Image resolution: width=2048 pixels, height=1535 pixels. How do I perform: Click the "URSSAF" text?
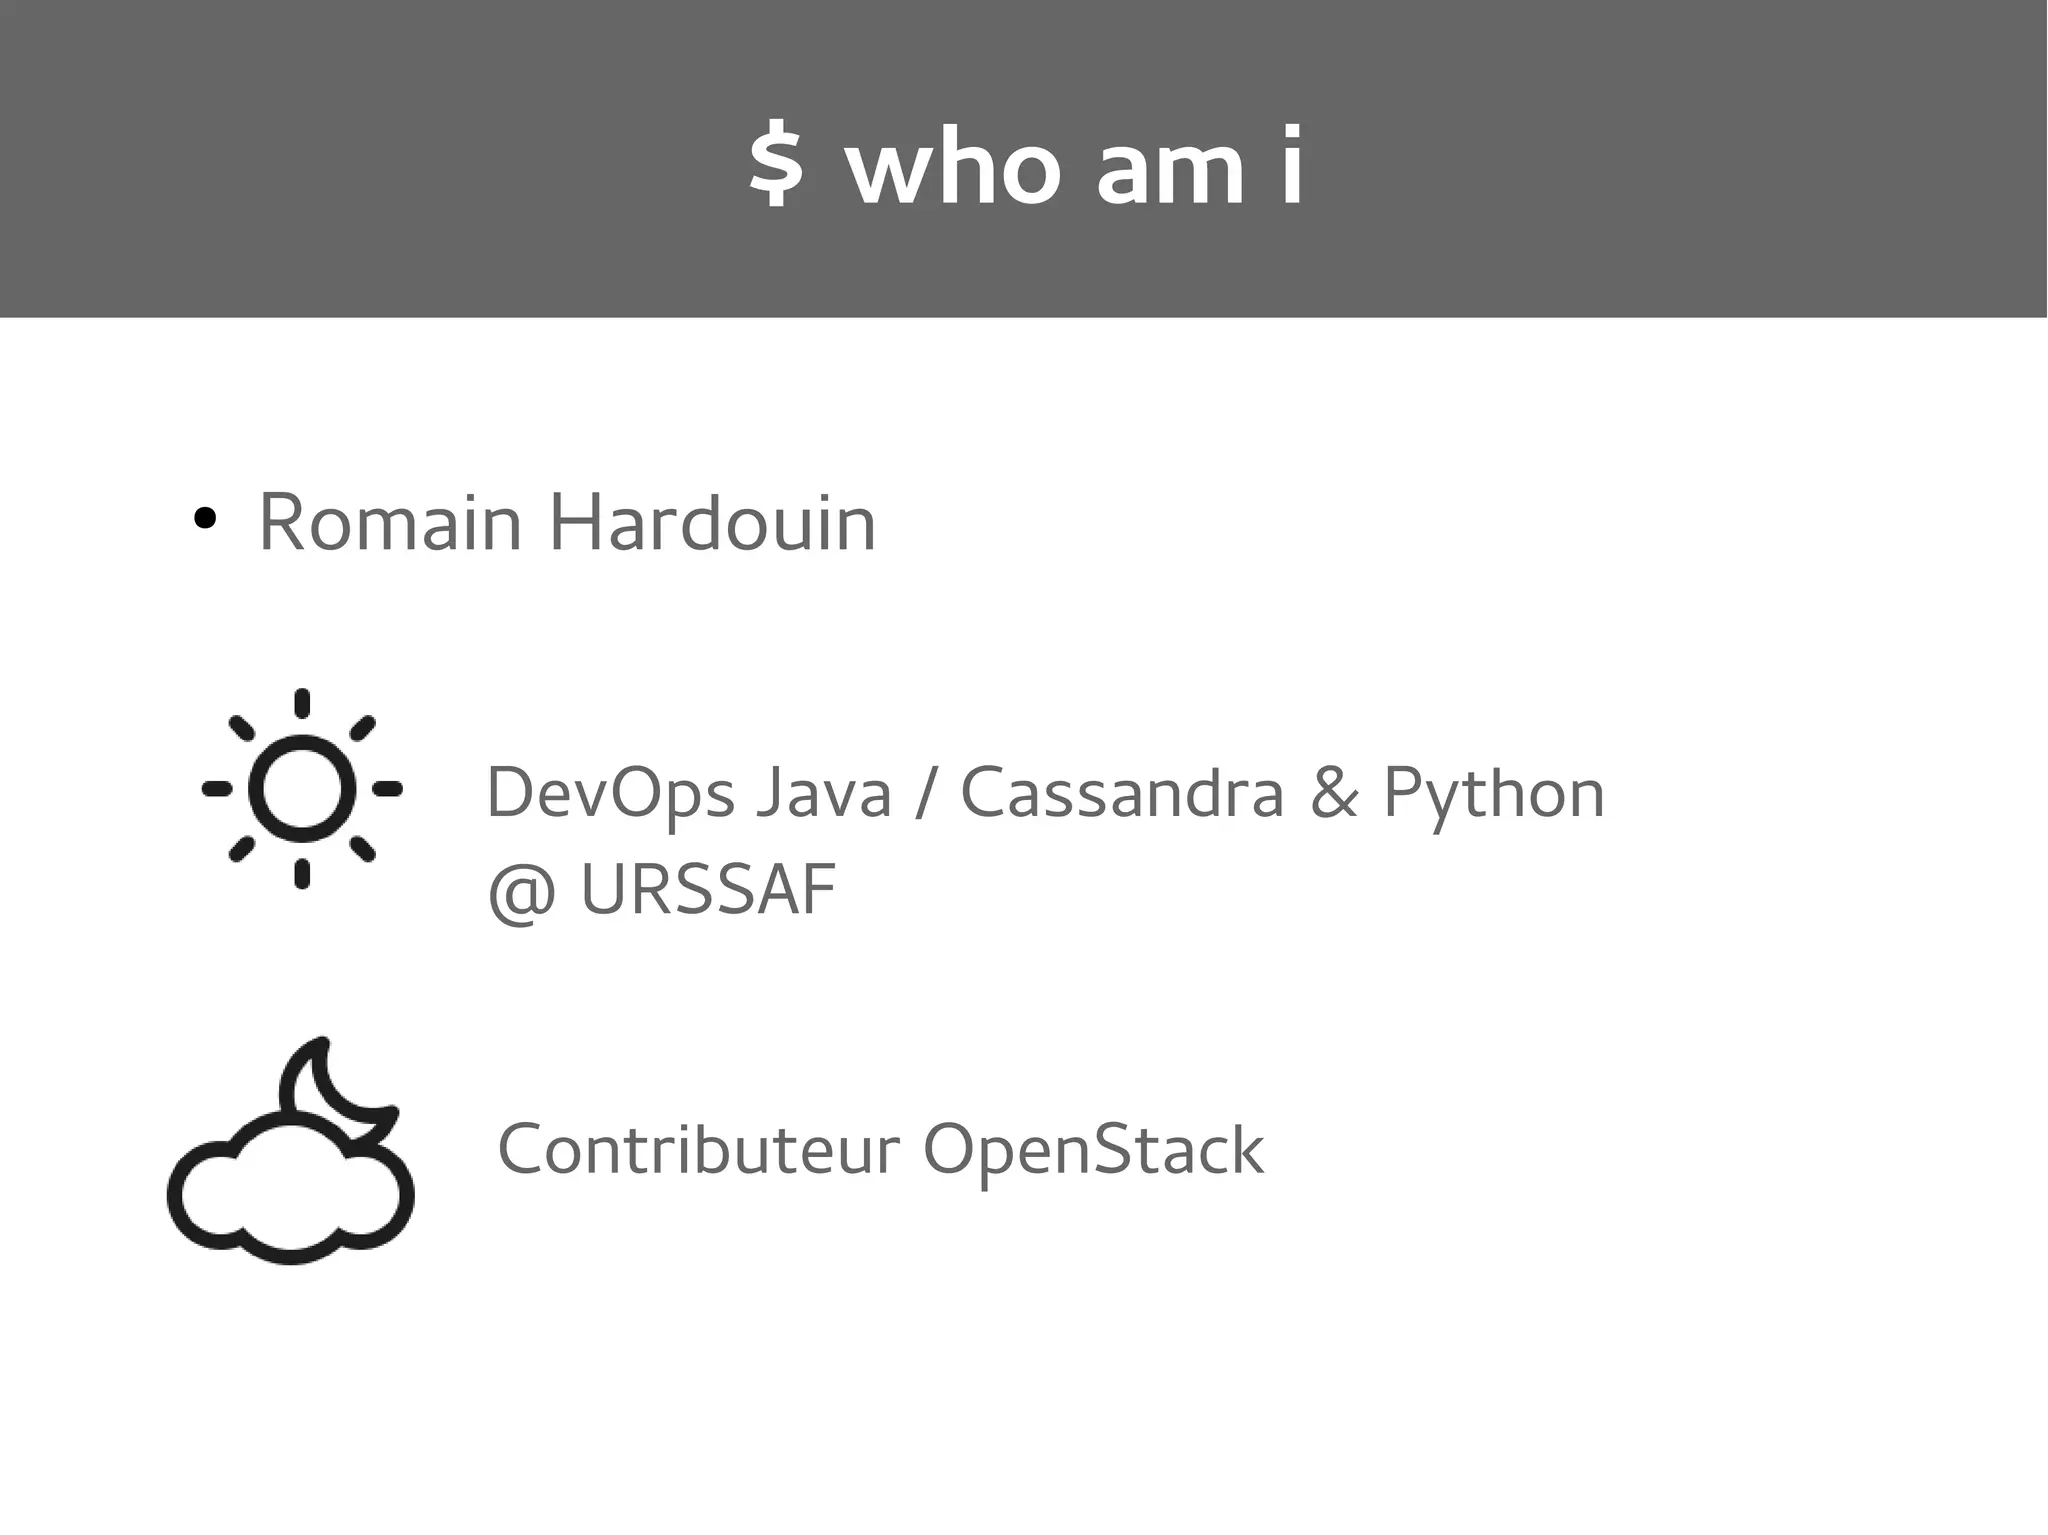(708, 890)
